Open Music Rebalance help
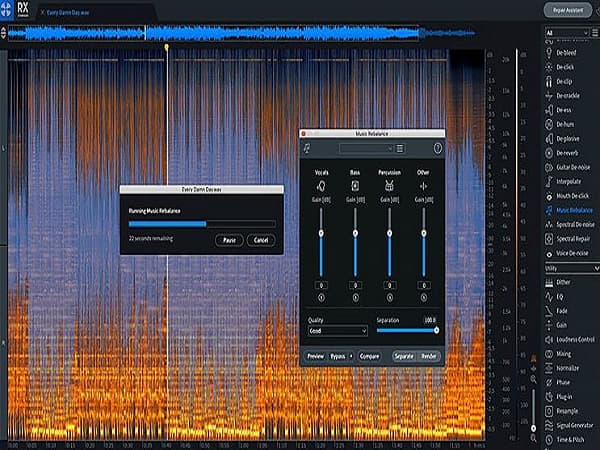Screen dimensions: 600x450 [438, 148]
